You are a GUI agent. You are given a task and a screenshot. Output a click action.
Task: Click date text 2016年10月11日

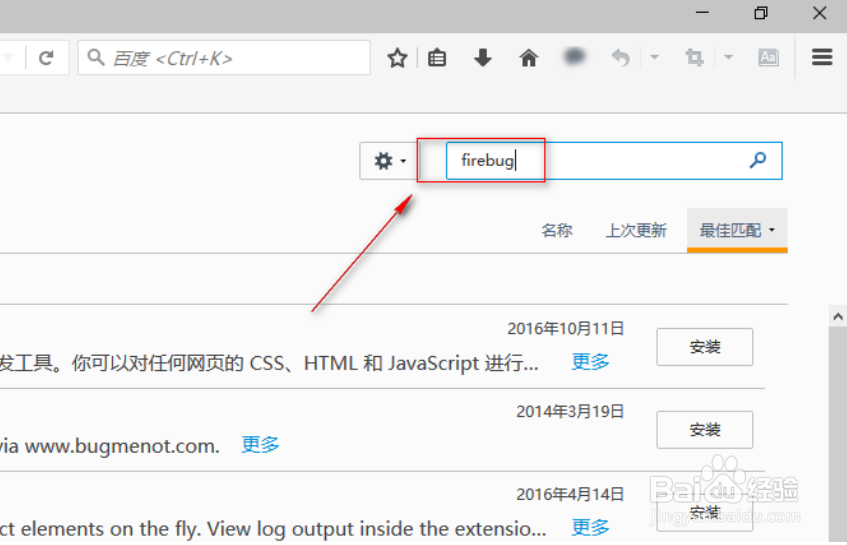(x=566, y=328)
